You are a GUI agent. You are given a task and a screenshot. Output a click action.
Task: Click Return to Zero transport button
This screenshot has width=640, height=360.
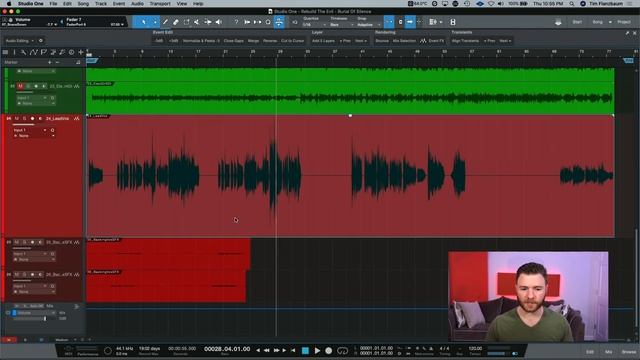[x=293, y=350]
